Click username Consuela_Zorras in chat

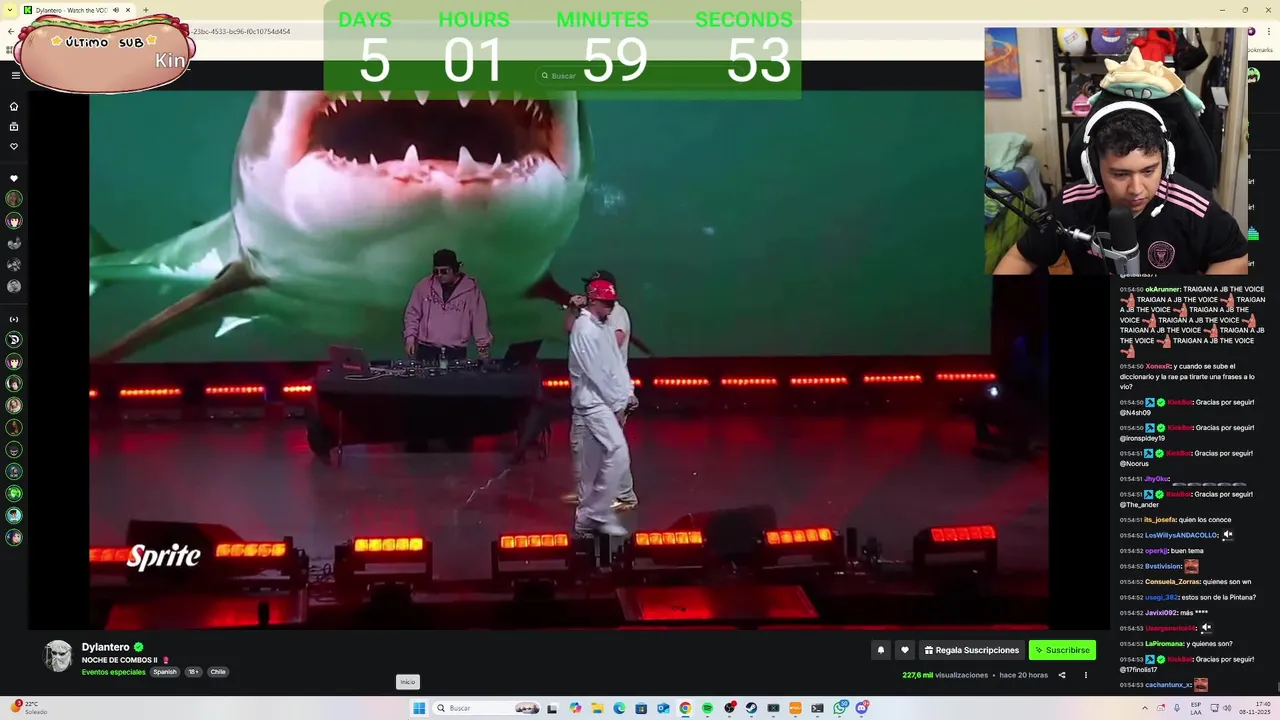coord(1172,582)
